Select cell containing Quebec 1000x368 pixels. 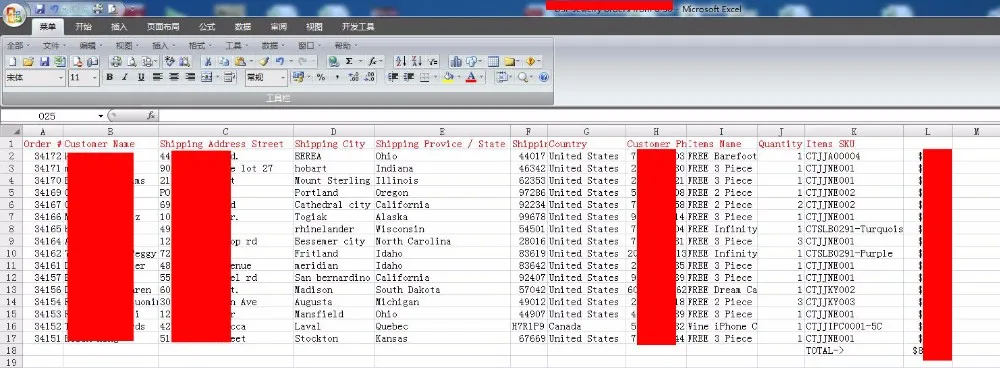point(442,326)
